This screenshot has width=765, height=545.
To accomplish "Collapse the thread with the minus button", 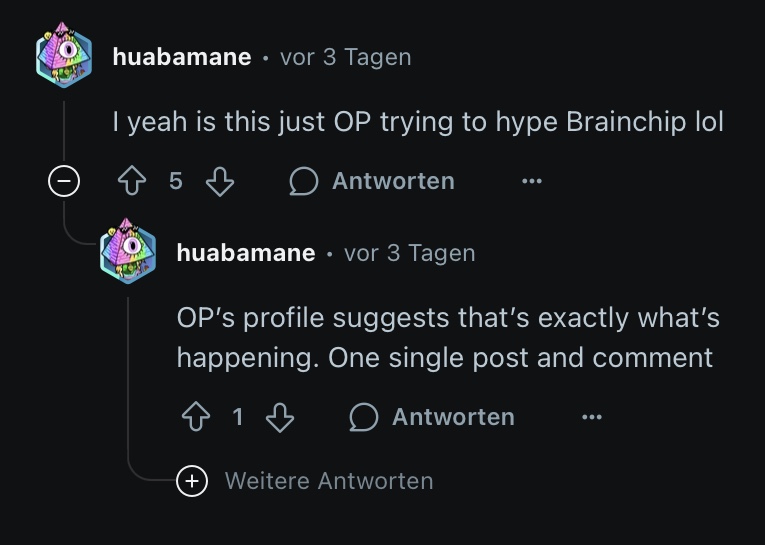I will pos(64,182).
